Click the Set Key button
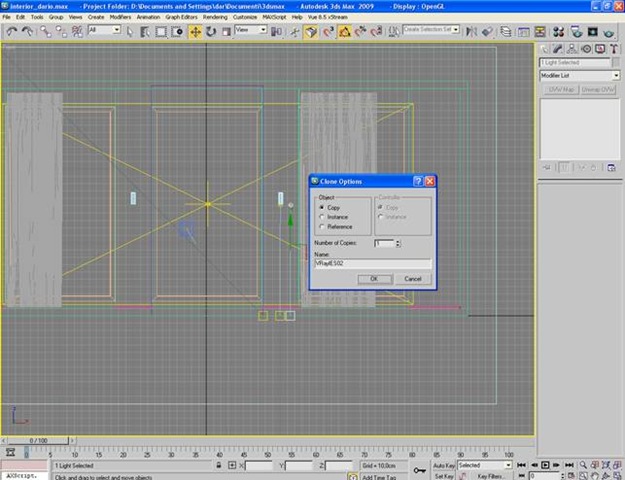Screen dimensions: 625x480 pyautogui.click(x=444, y=476)
